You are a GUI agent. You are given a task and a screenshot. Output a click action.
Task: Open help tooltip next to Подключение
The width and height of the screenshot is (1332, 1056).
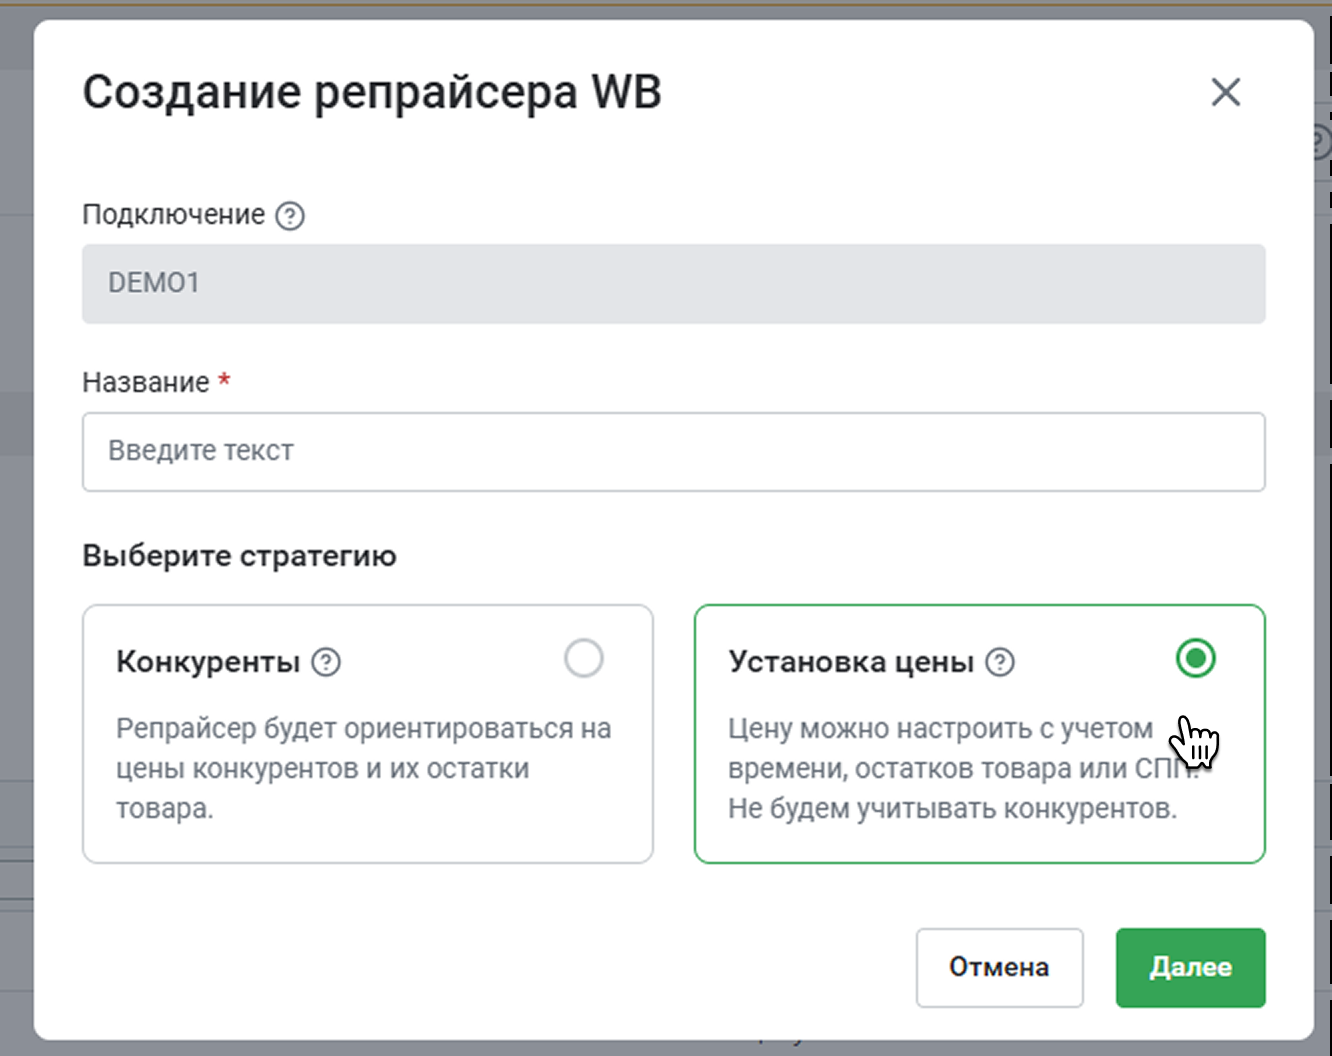pos(290,216)
